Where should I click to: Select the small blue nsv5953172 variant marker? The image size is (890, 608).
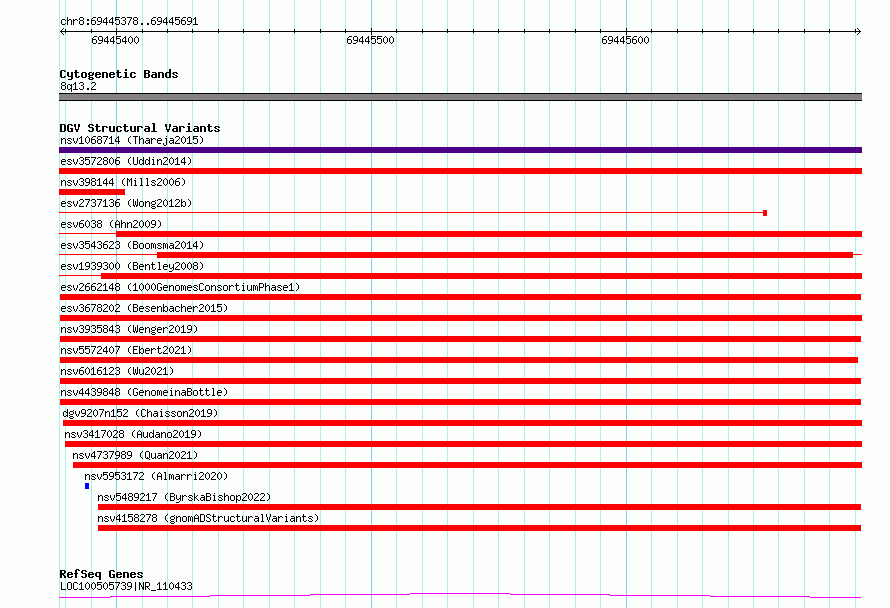[87, 486]
